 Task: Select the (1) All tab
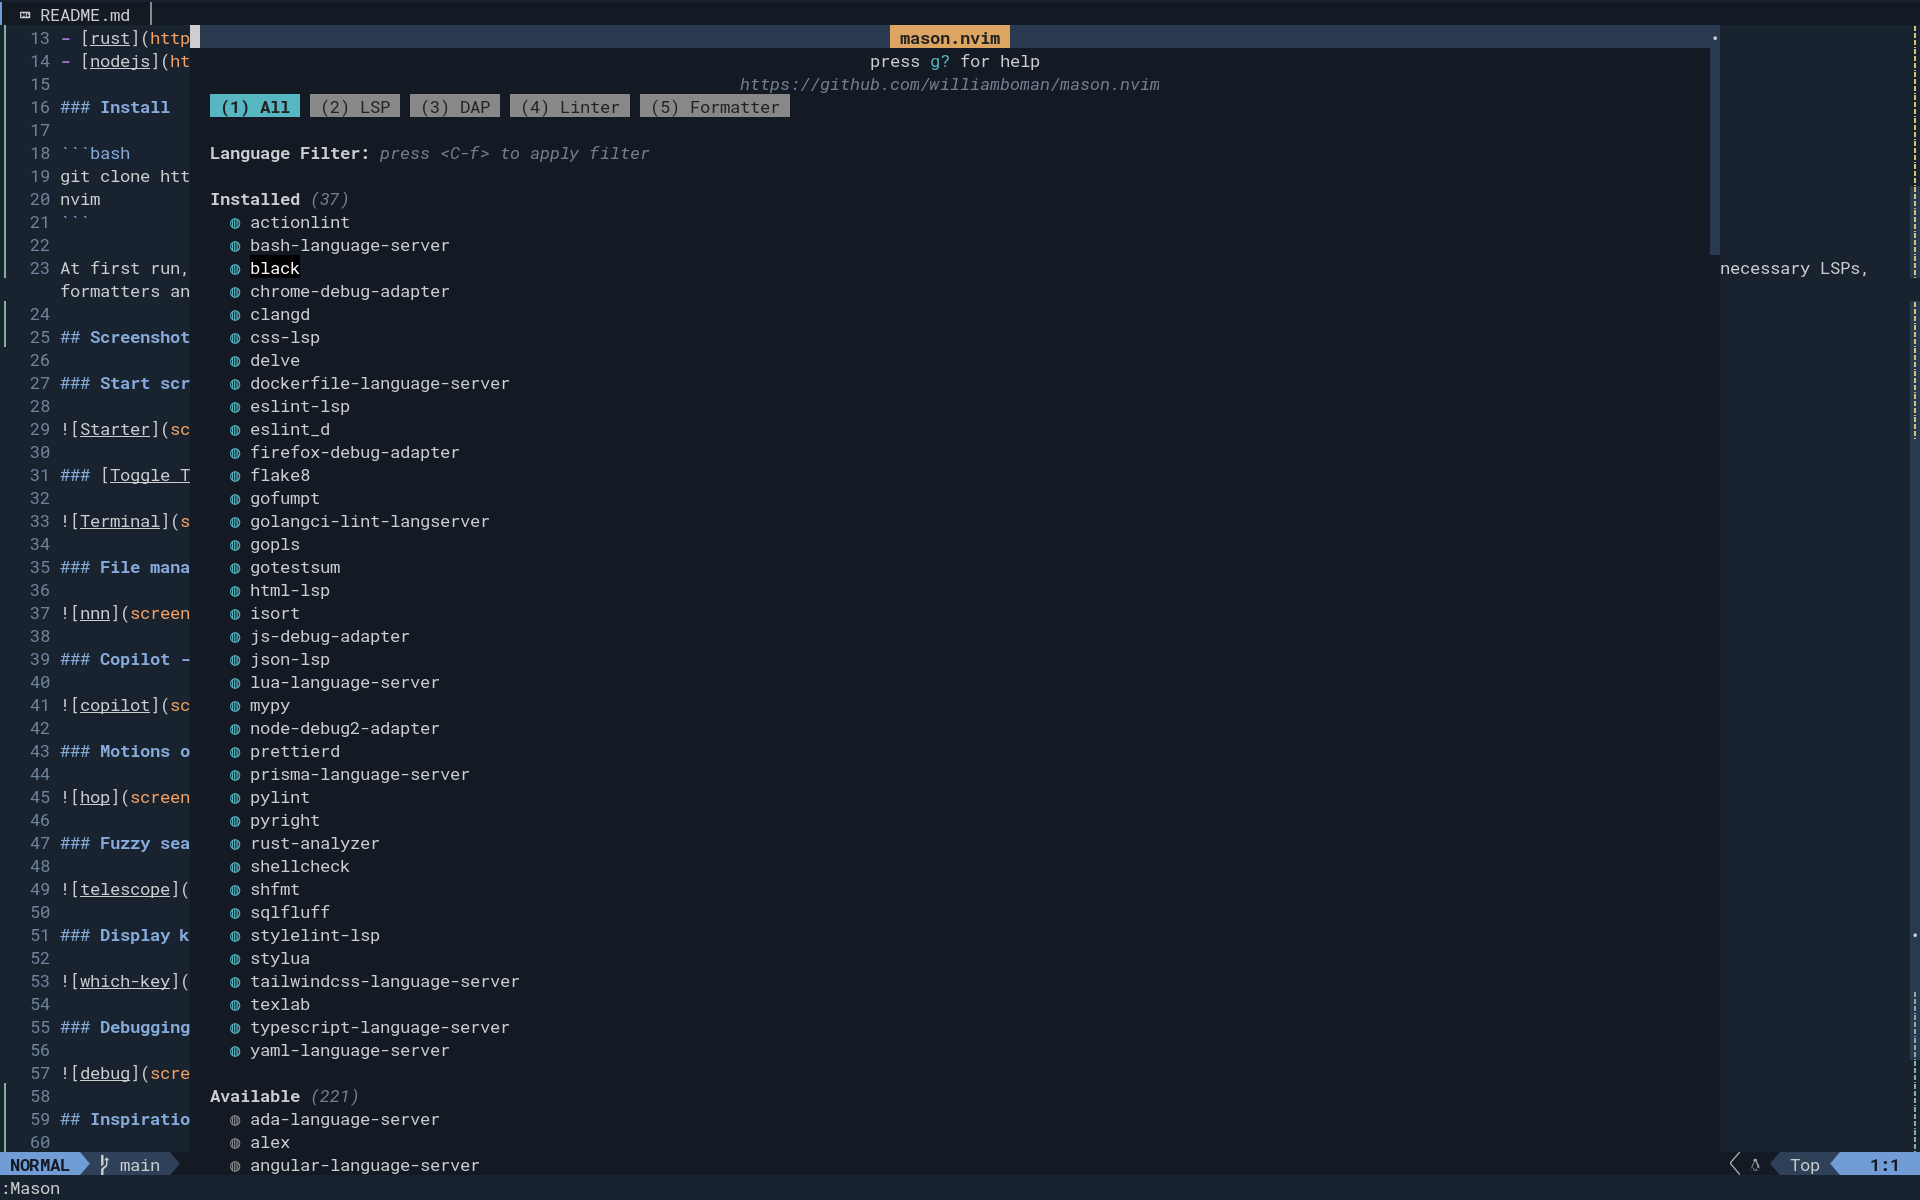[254, 106]
